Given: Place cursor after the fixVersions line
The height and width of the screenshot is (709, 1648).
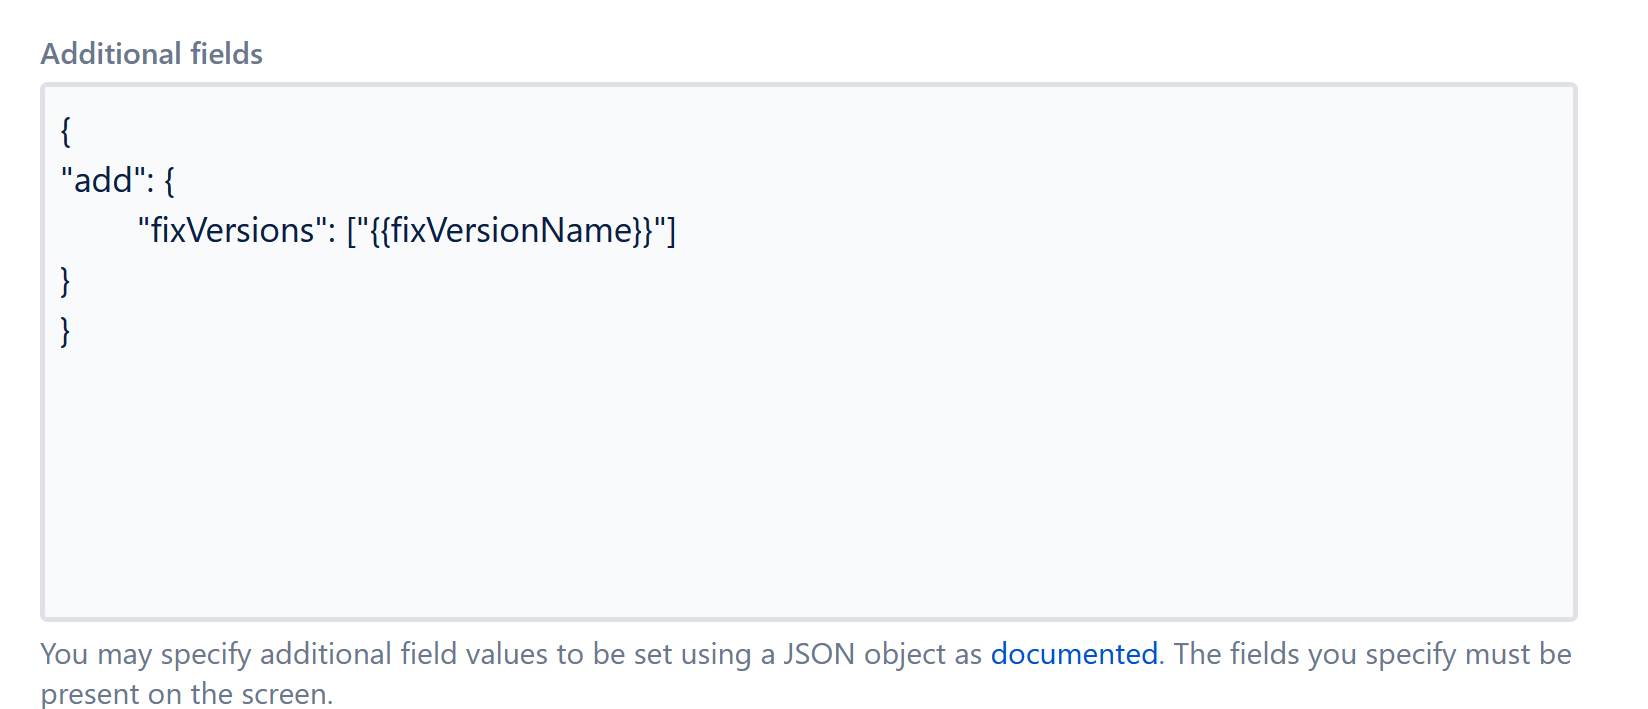Looking at the screenshot, I should [690, 230].
